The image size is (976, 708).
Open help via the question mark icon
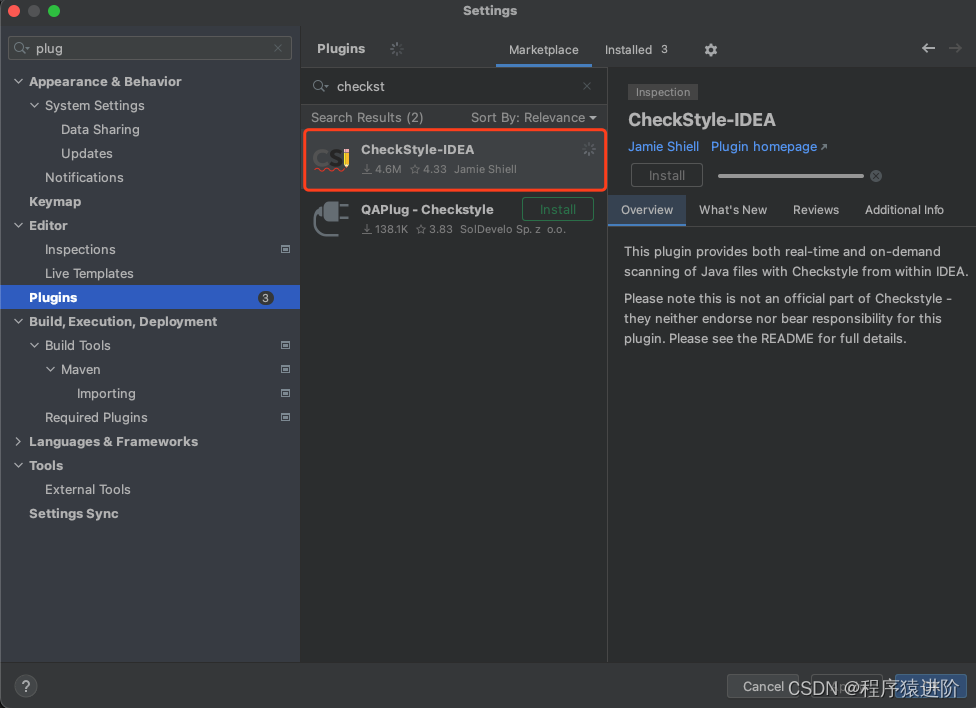[24, 686]
